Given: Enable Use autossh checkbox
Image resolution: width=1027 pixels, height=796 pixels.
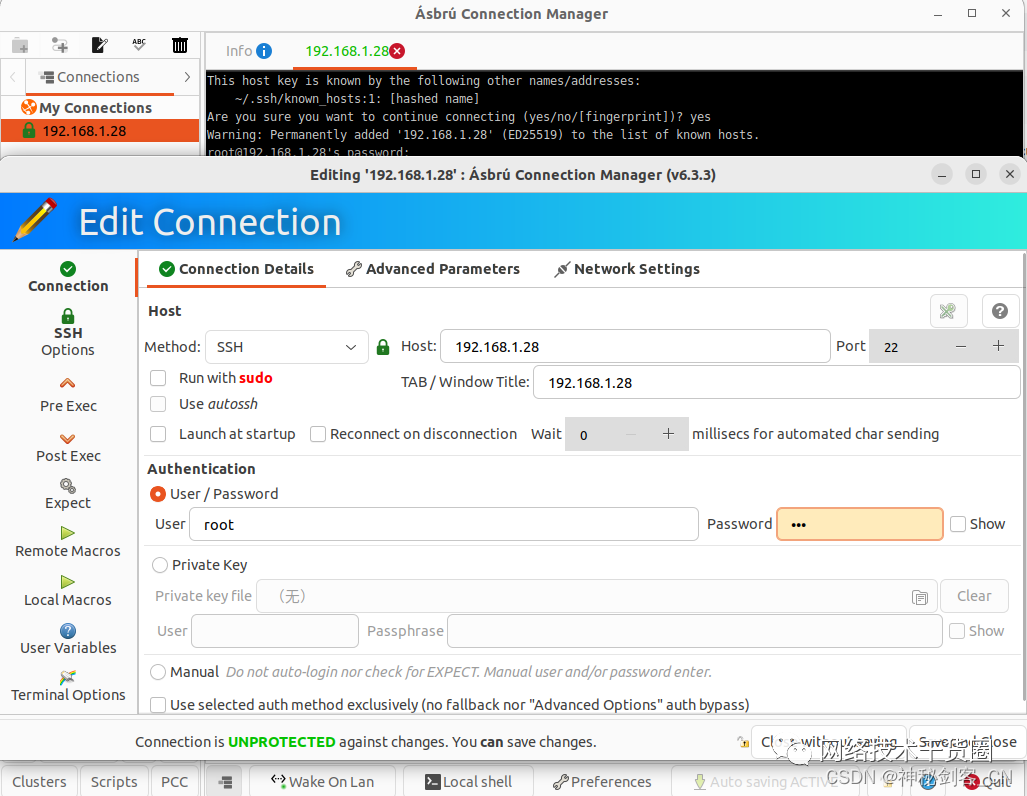Looking at the screenshot, I should (x=158, y=404).
